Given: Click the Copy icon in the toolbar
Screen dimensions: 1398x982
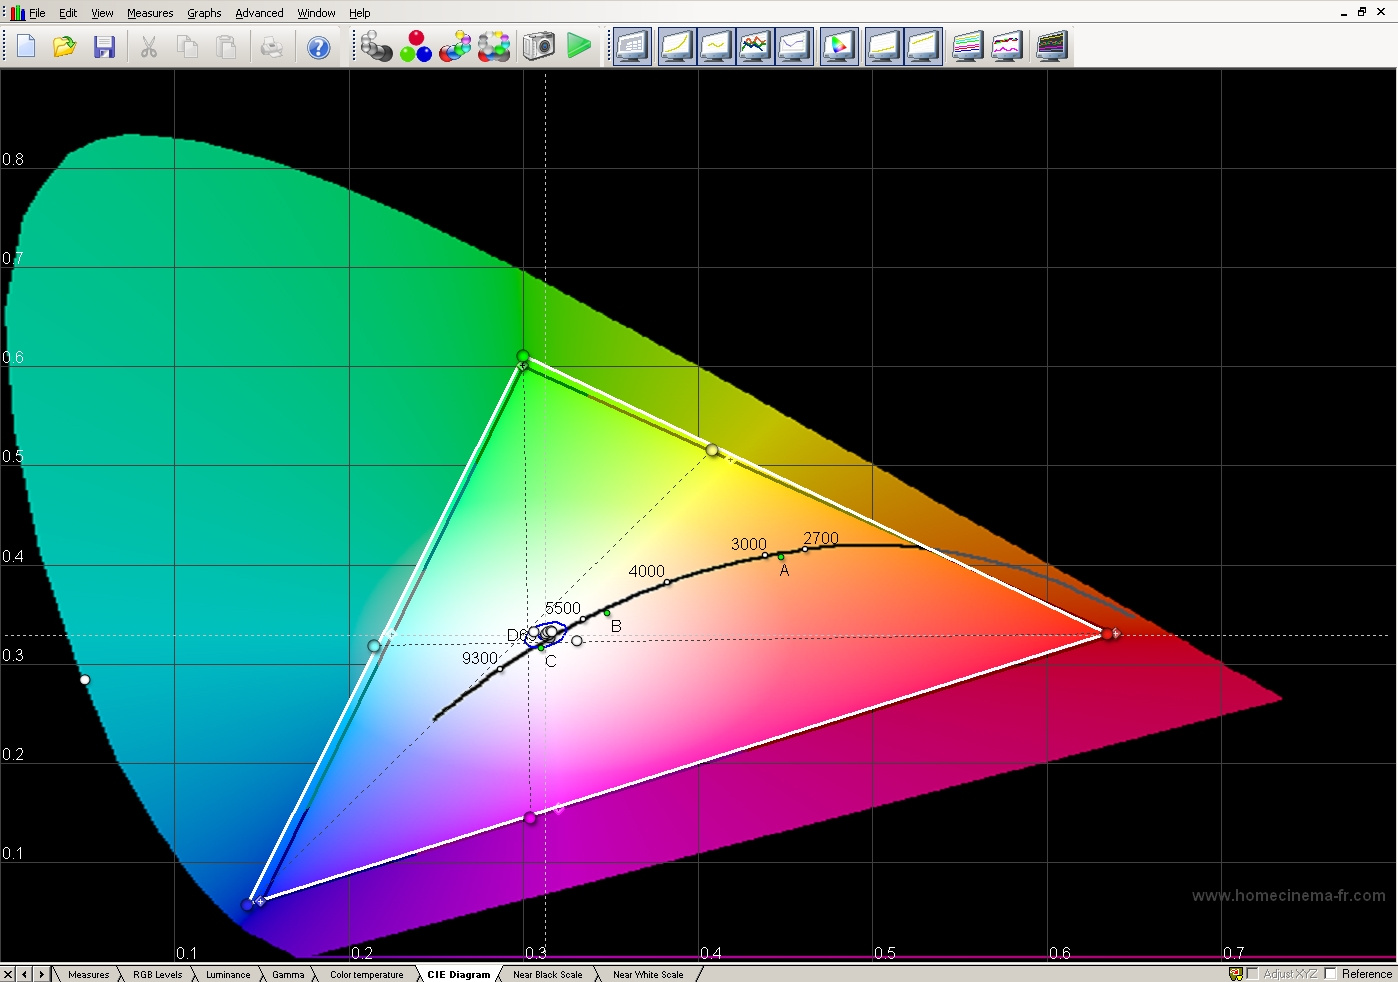Looking at the screenshot, I should coord(187,47).
